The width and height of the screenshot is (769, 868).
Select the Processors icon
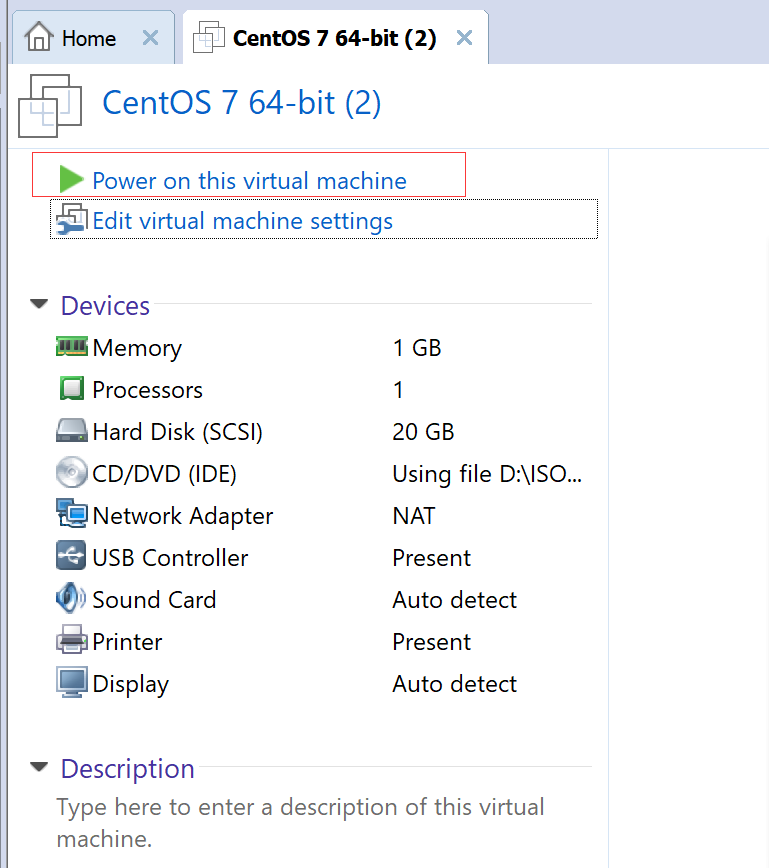tap(72, 389)
